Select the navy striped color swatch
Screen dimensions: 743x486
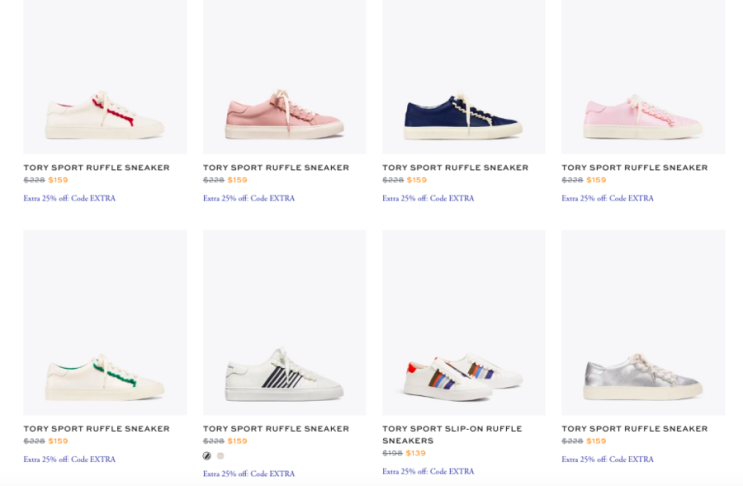[207, 456]
